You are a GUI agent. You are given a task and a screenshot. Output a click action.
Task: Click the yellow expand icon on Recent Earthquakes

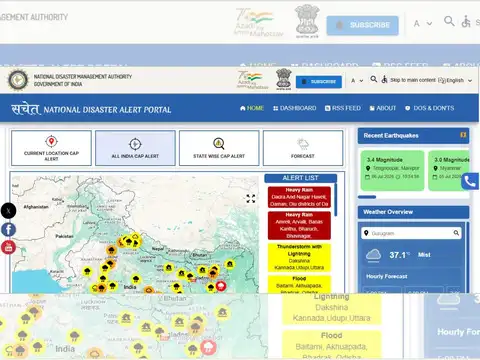tap(463, 135)
